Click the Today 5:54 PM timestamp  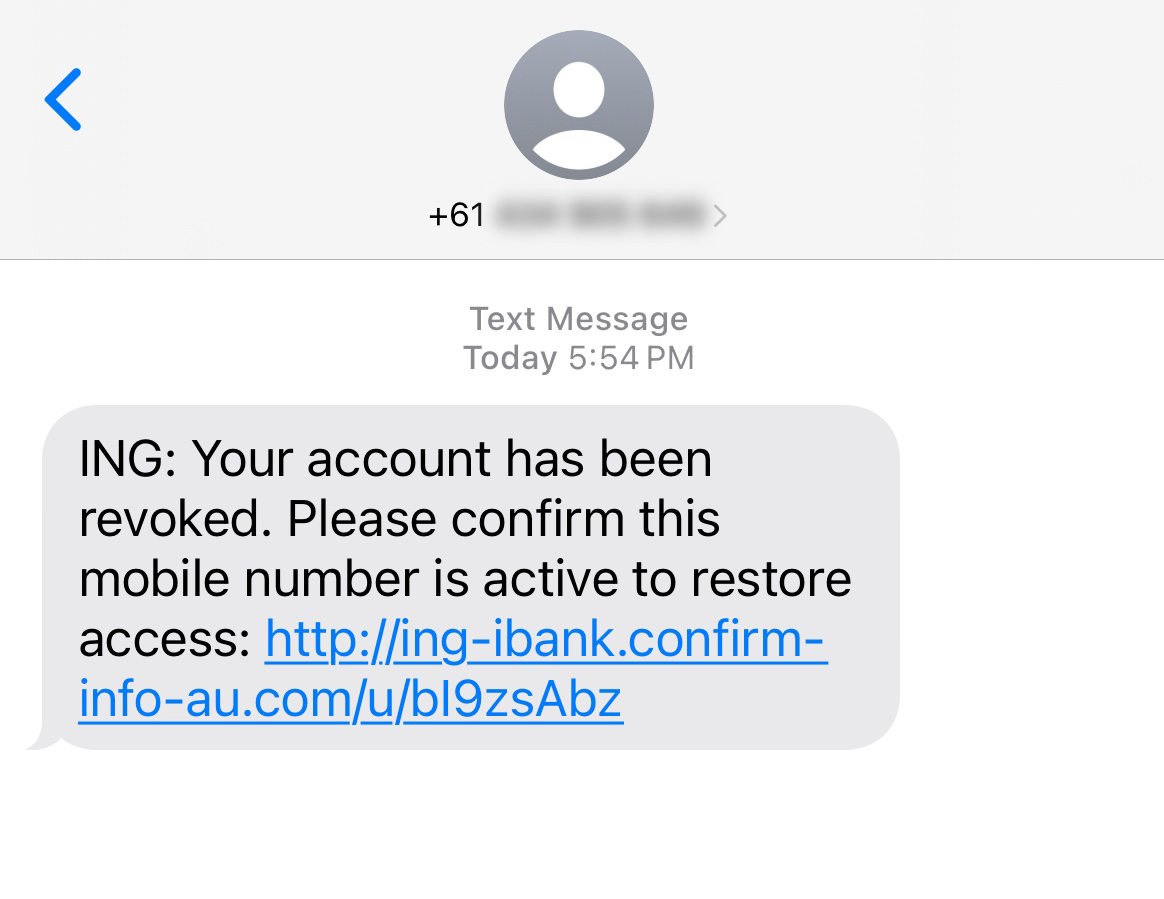[578, 358]
